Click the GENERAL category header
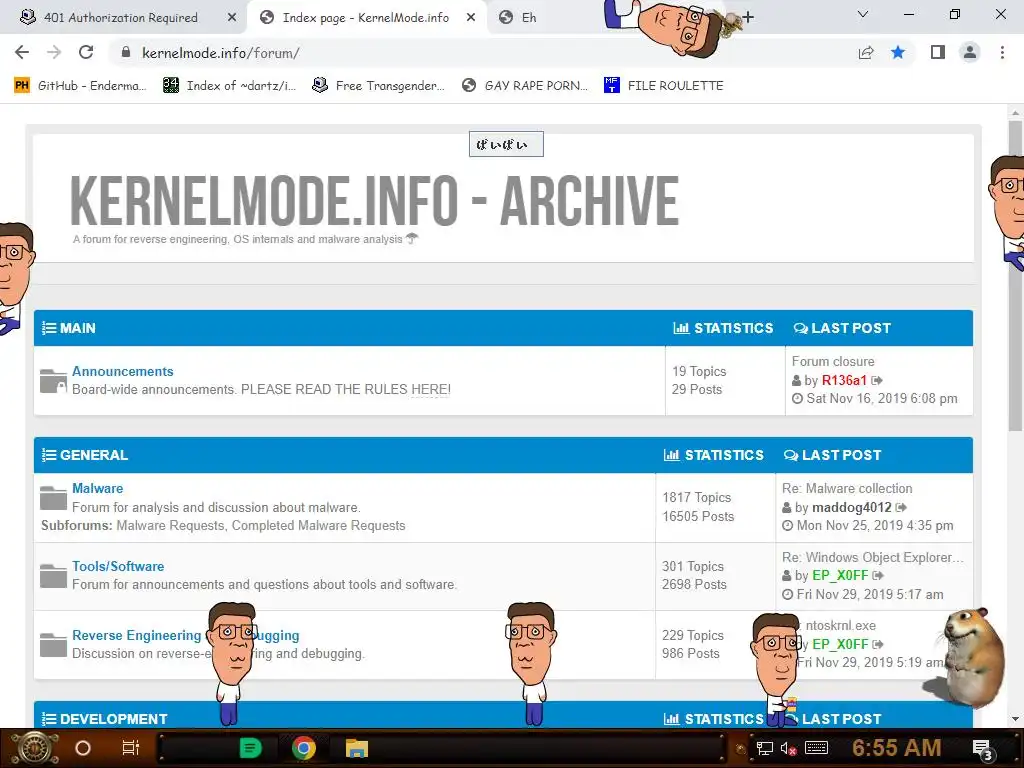This screenshot has height=768, width=1024. [x=93, y=455]
